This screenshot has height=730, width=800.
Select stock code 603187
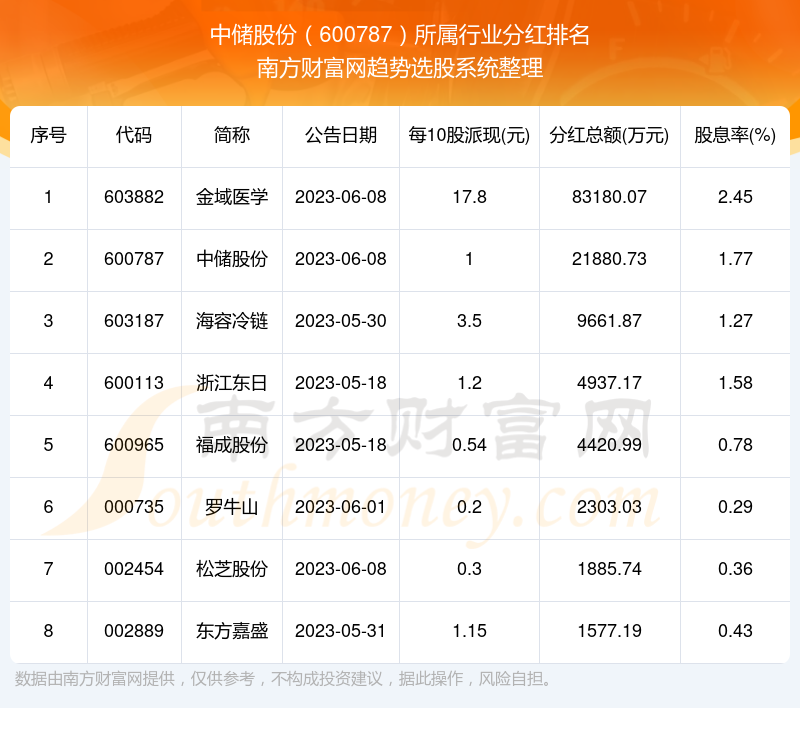134,321
